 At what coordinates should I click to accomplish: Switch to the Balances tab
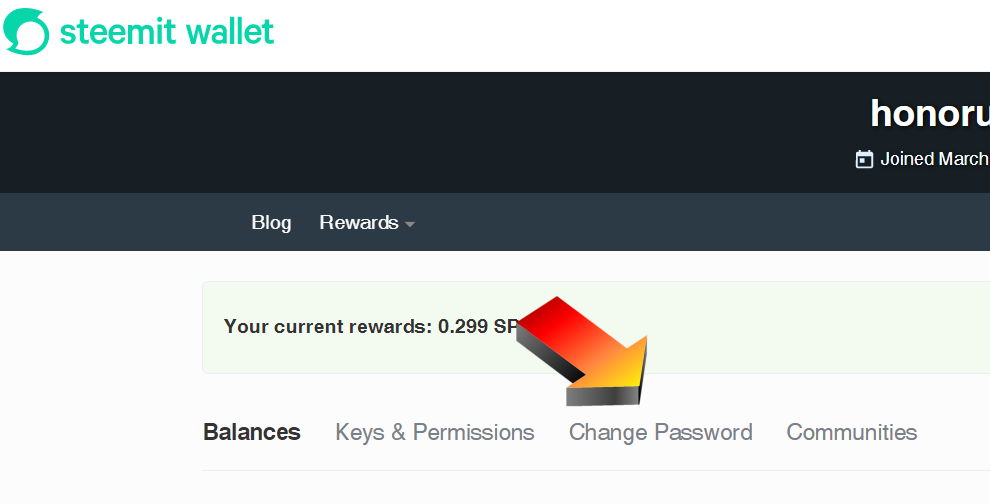[x=252, y=432]
